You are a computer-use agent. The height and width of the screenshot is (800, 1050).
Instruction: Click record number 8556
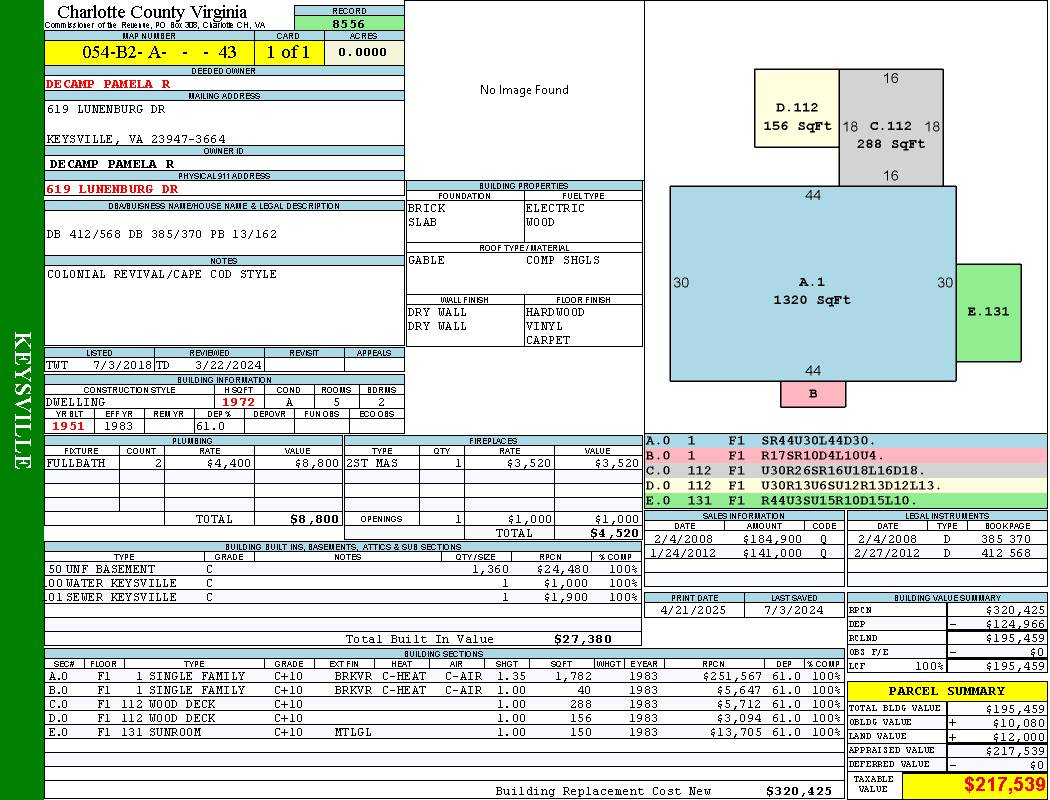(349, 23)
